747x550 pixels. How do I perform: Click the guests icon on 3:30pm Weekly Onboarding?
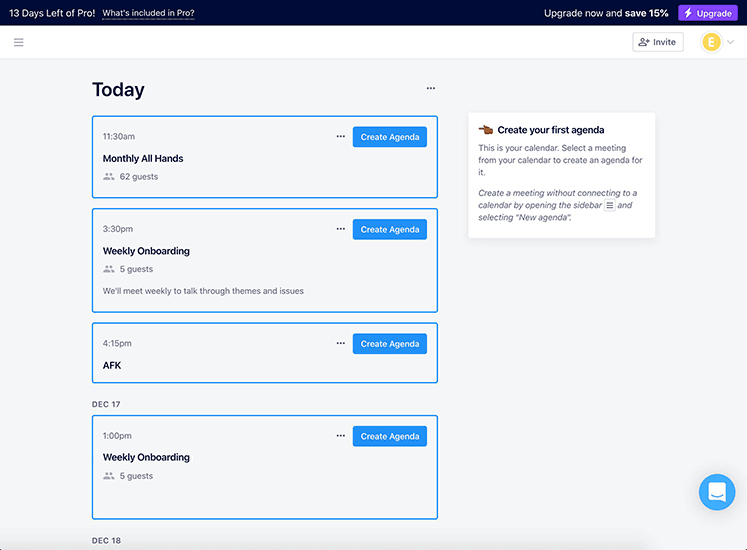(109, 269)
